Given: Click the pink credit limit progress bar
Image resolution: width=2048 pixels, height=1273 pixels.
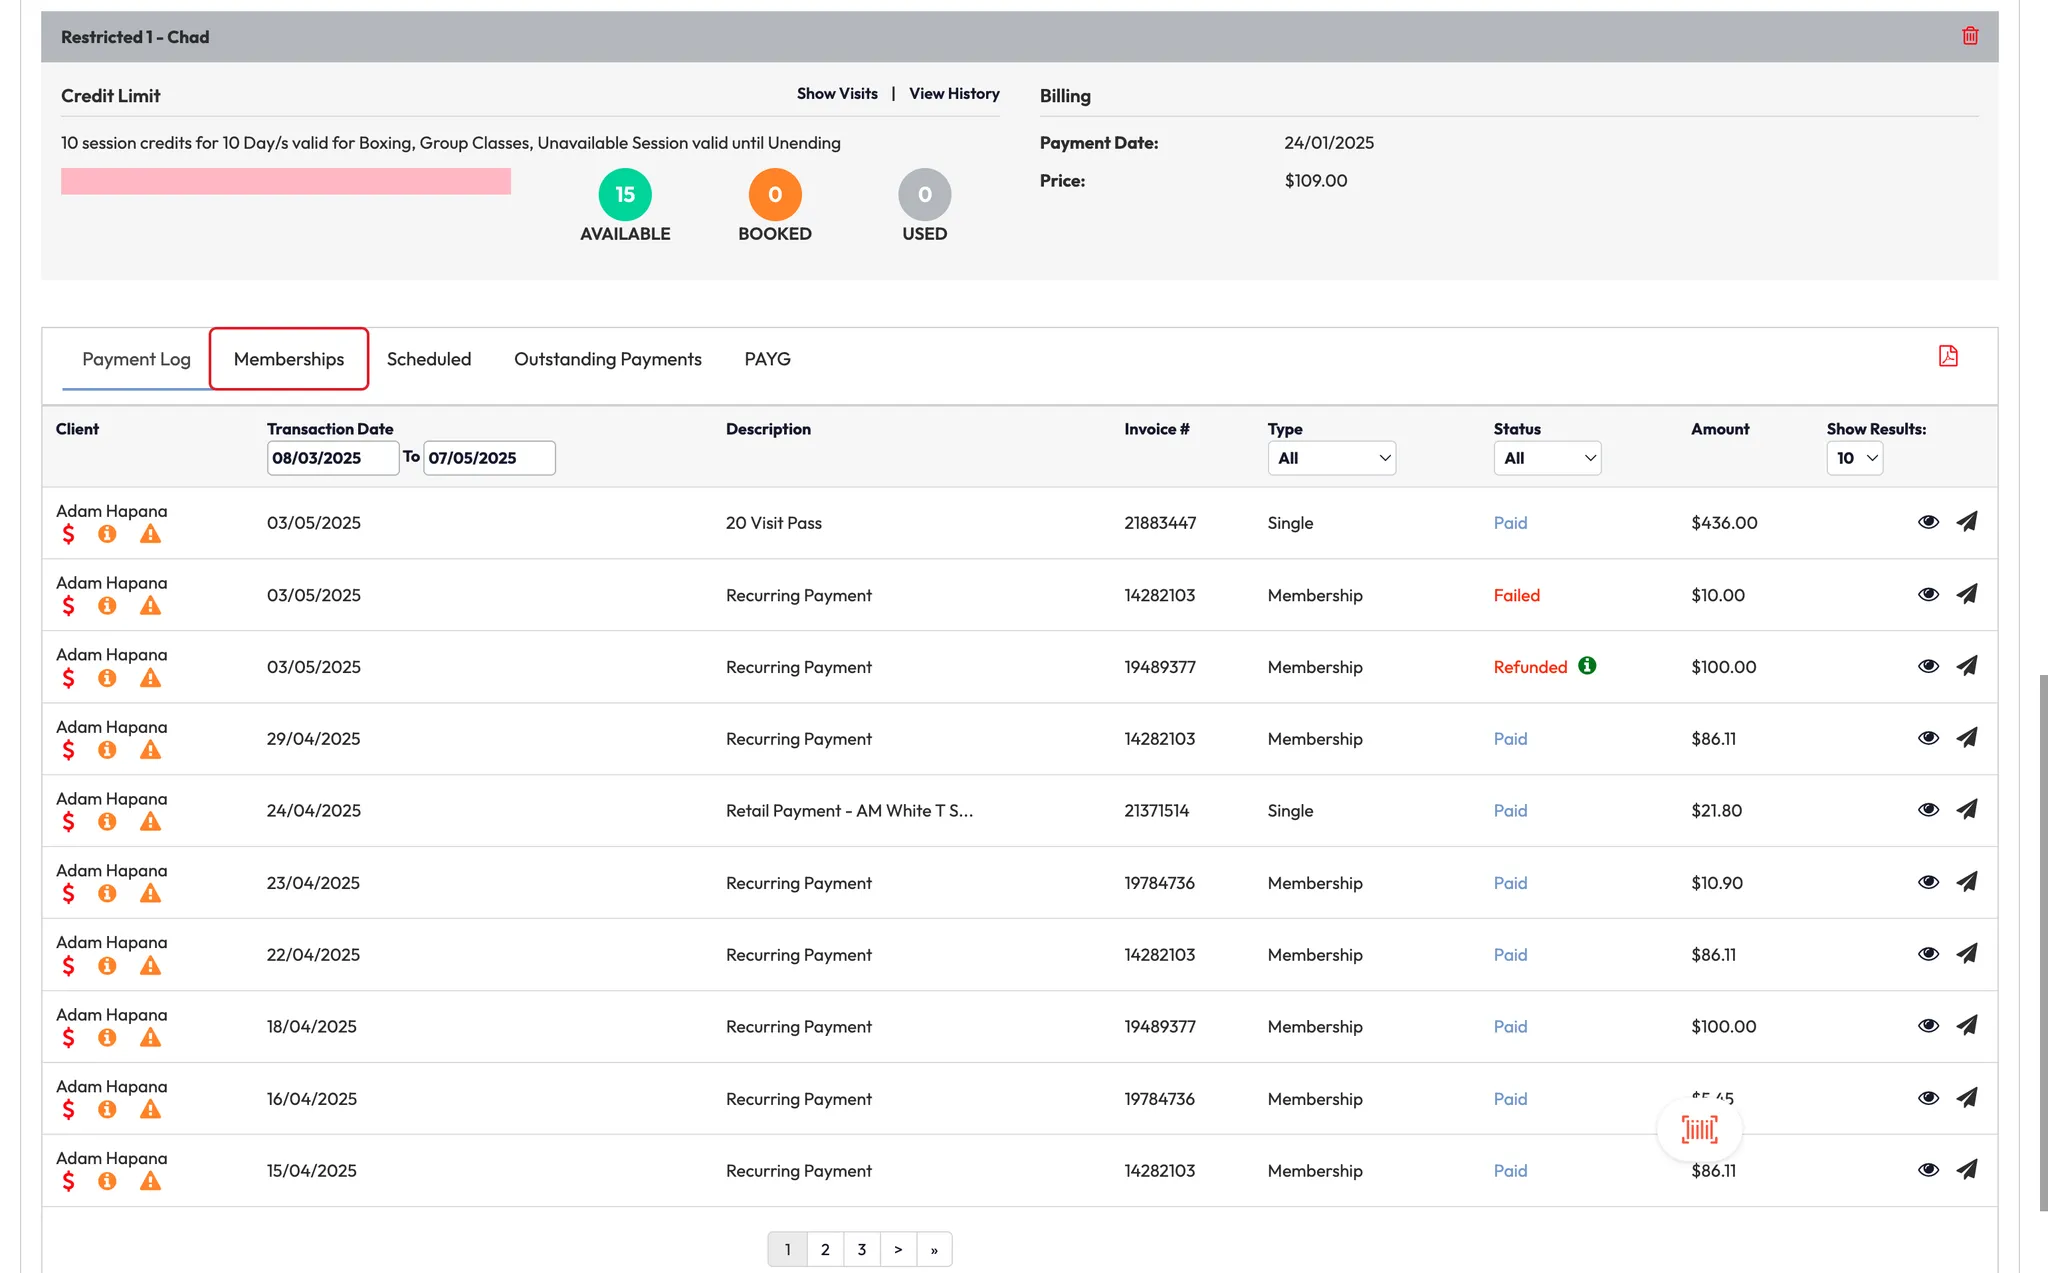Looking at the screenshot, I should (x=286, y=181).
